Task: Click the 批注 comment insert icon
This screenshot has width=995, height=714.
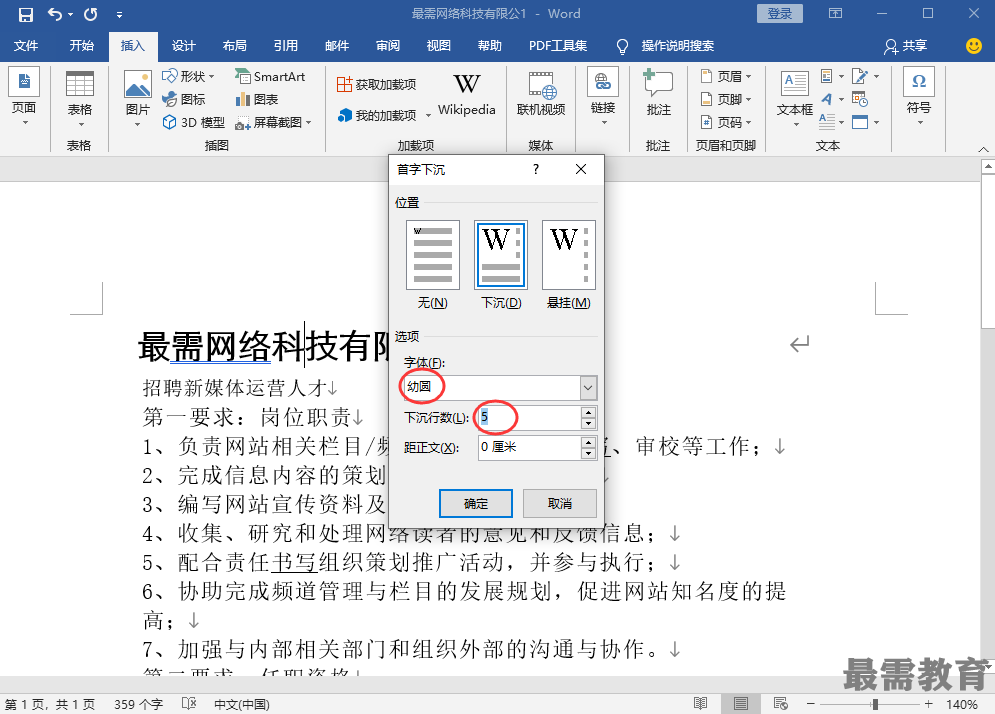Action: click(x=658, y=94)
